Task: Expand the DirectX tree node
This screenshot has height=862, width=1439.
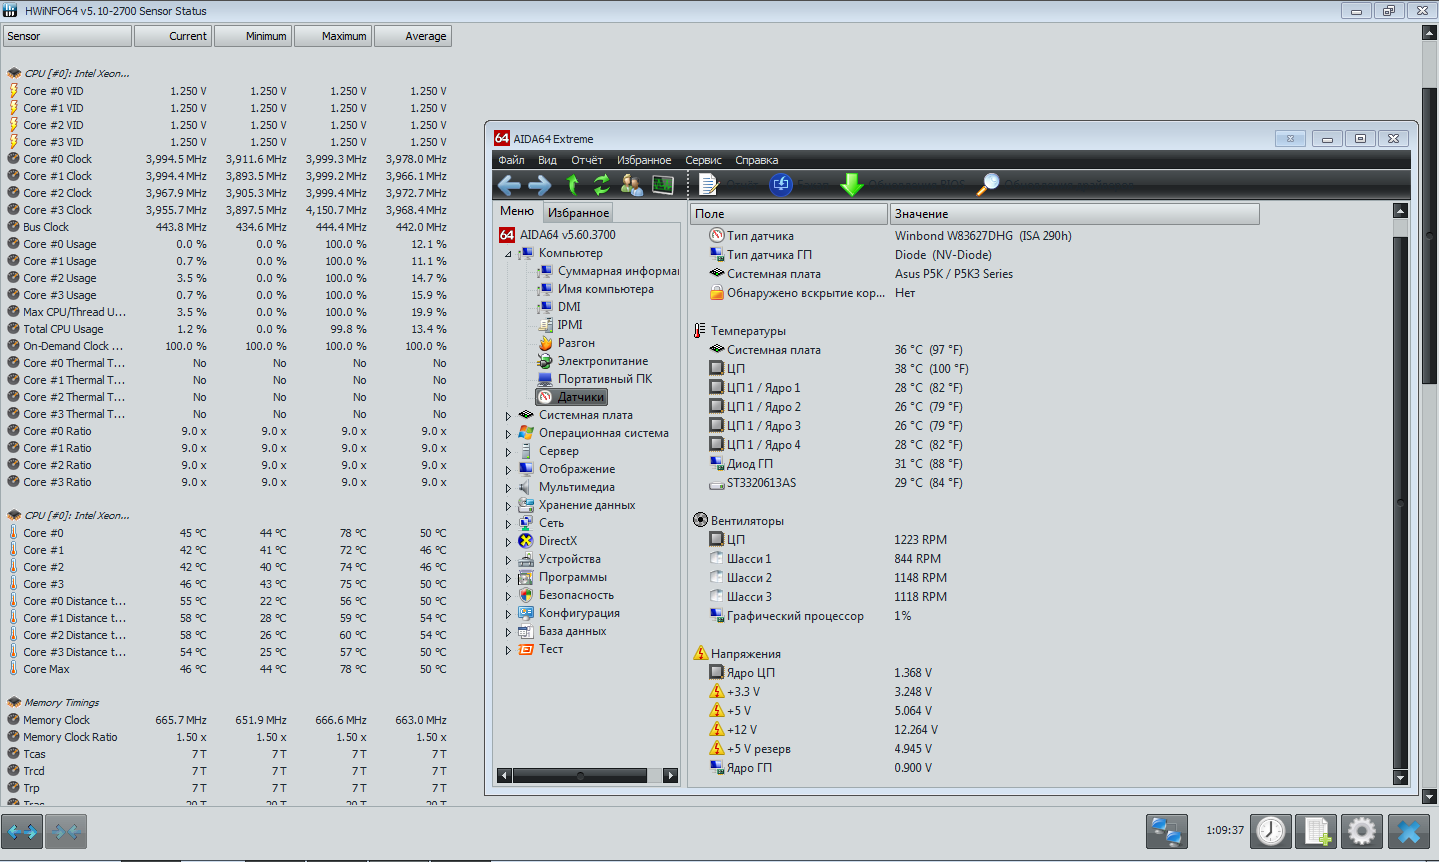Action: (508, 542)
